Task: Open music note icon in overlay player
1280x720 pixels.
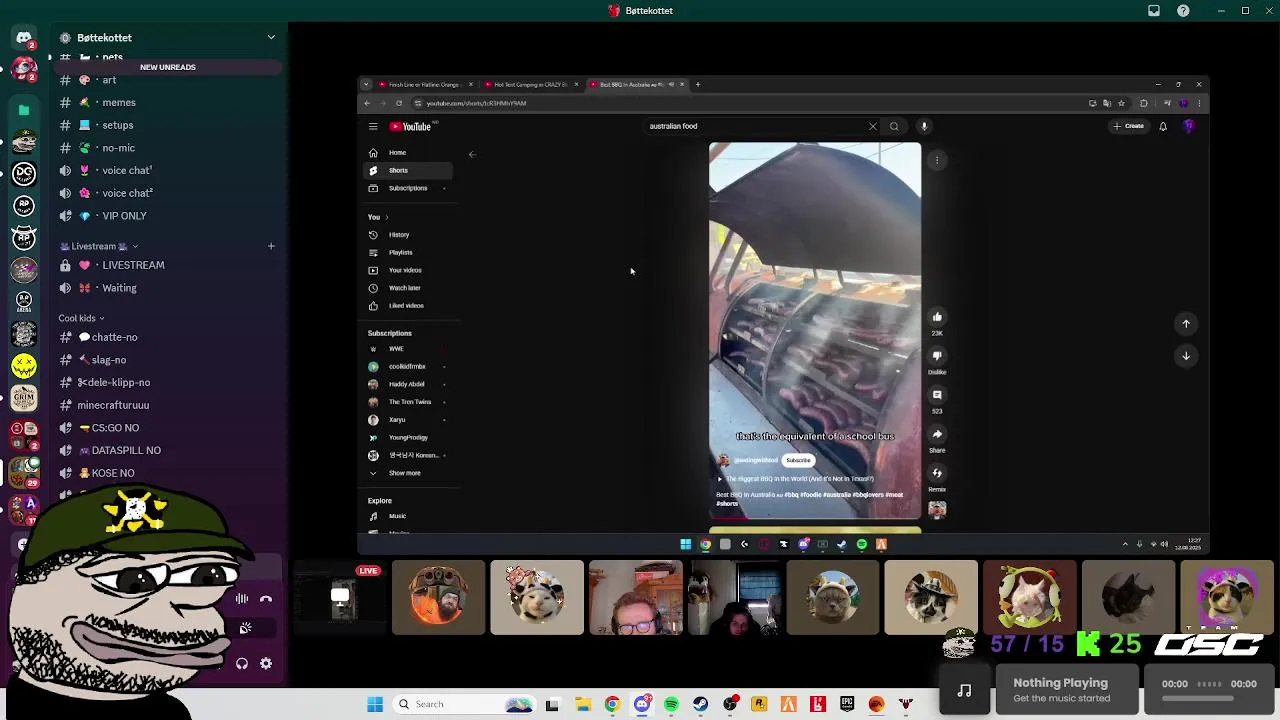Action: [x=964, y=690]
